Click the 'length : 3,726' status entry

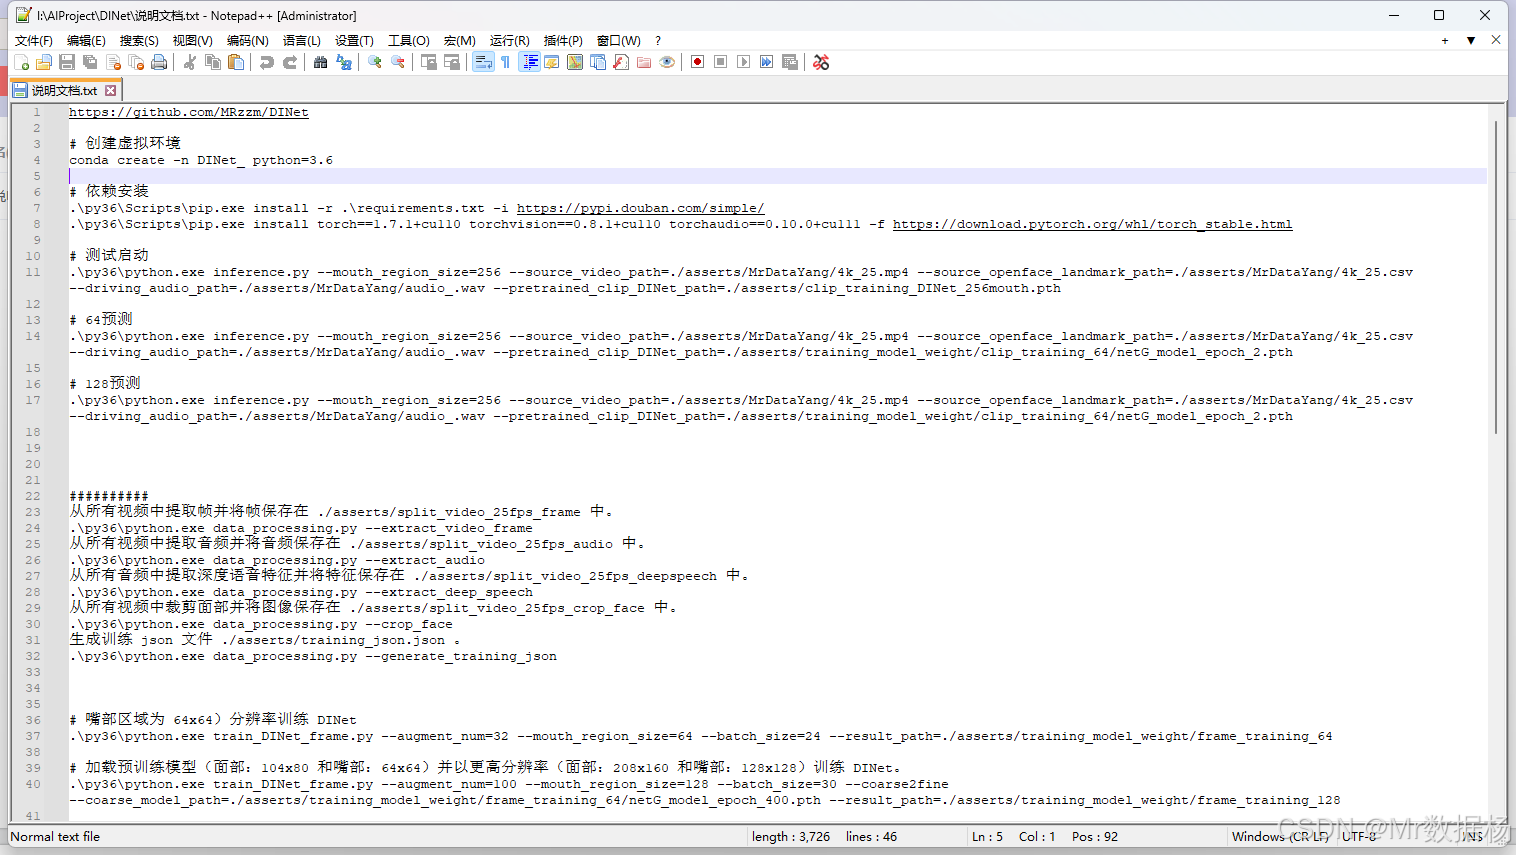click(x=791, y=836)
